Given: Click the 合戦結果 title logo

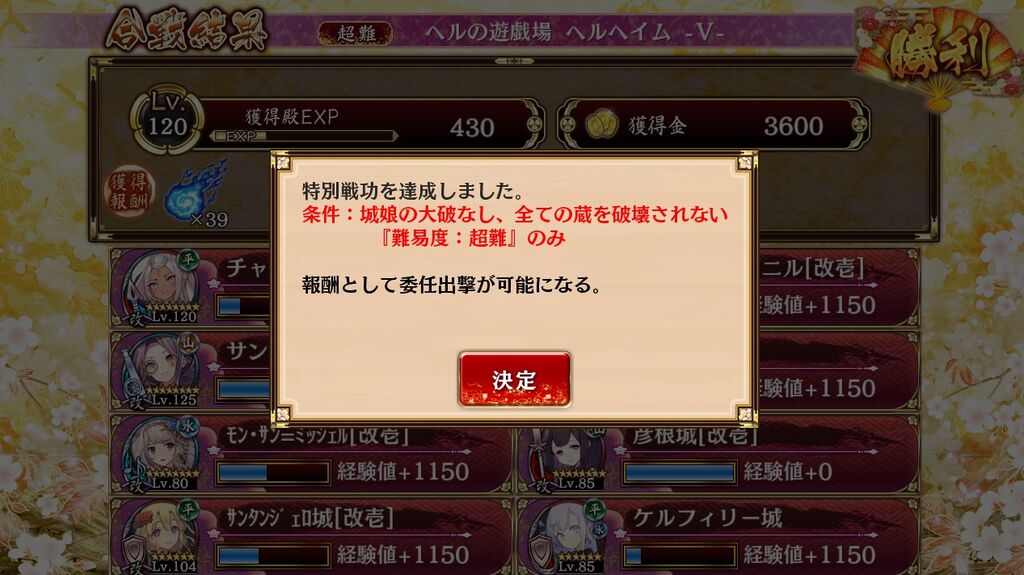Looking at the screenshot, I should point(187,30).
